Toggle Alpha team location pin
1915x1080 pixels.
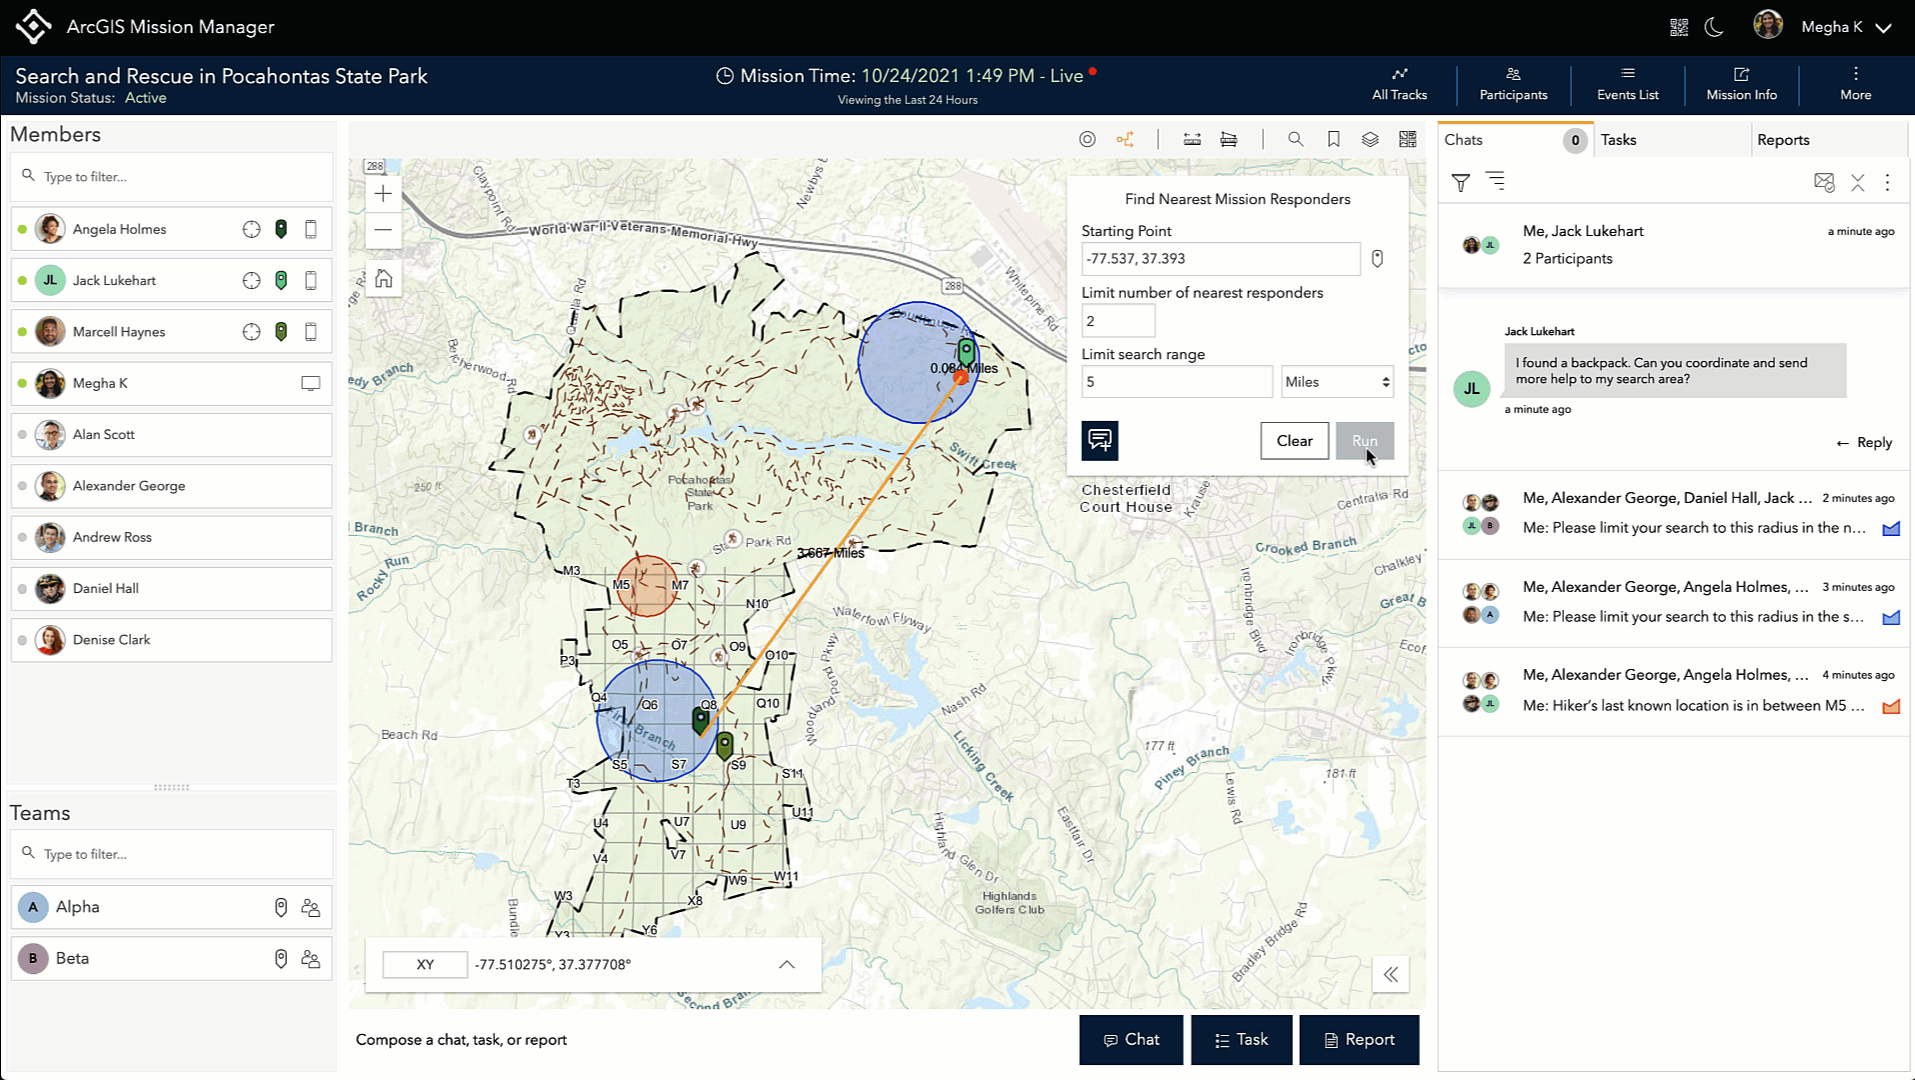281,907
